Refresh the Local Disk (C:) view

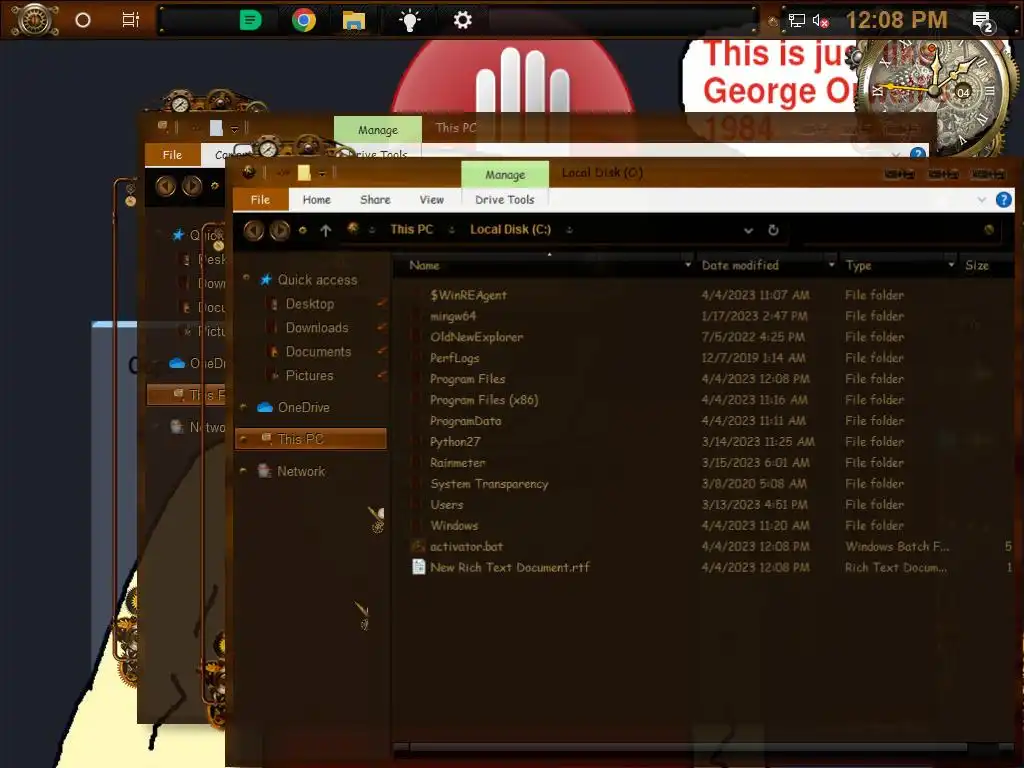point(773,230)
